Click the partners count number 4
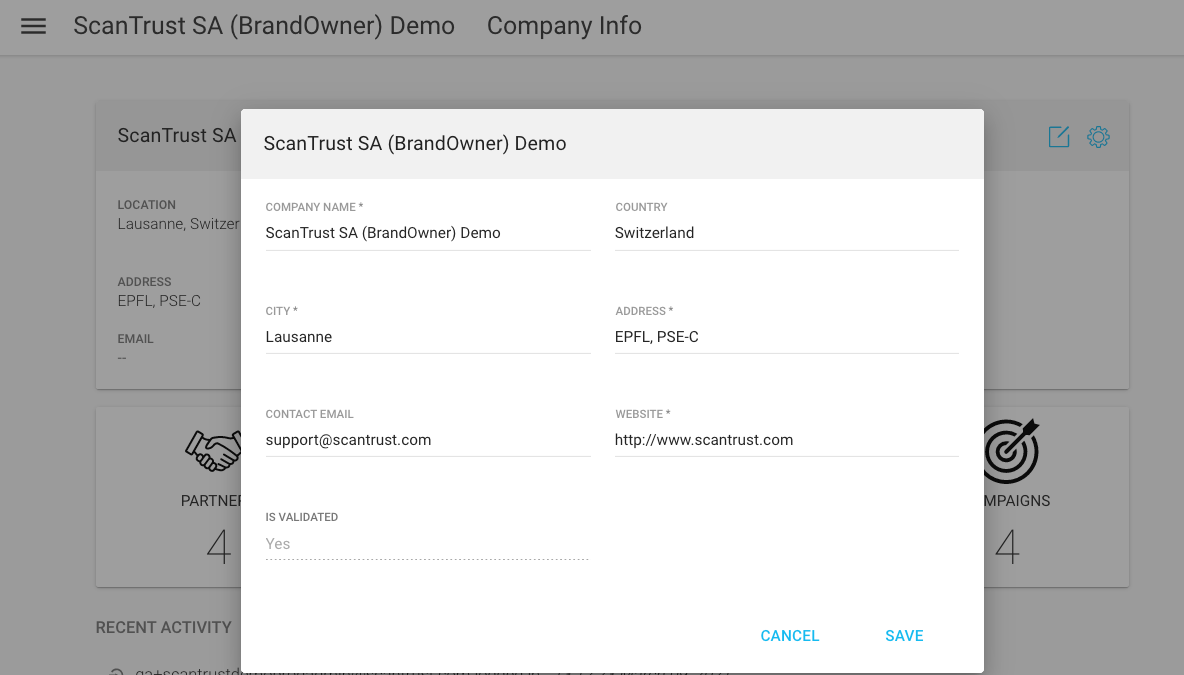The width and height of the screenshot is (1184, 675). click(218, 547)
